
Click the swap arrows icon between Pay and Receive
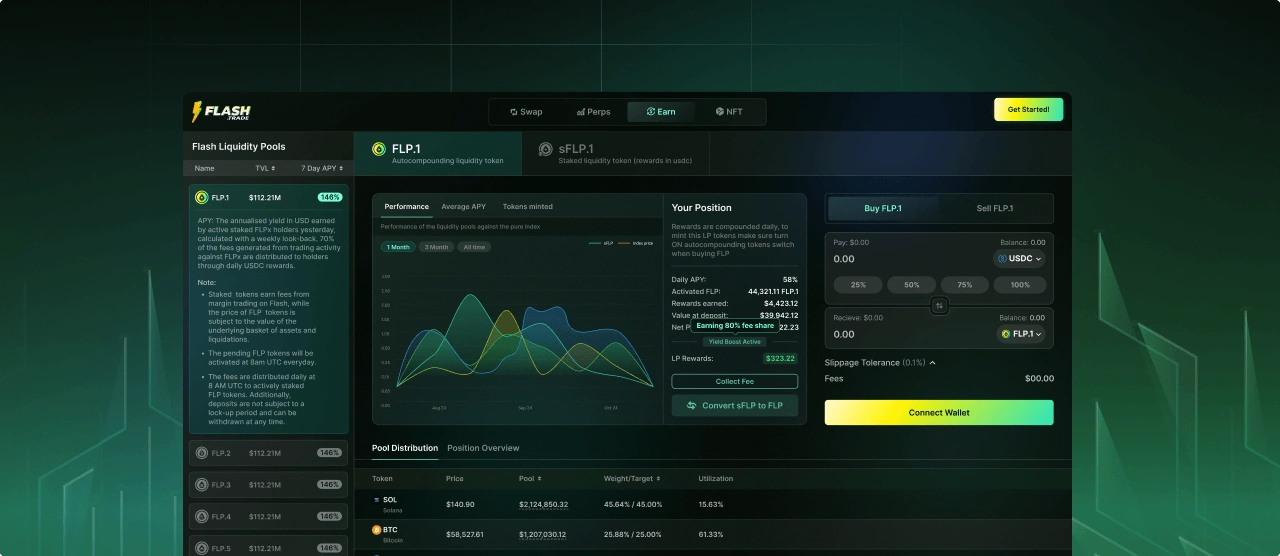[x=939, y=306]
